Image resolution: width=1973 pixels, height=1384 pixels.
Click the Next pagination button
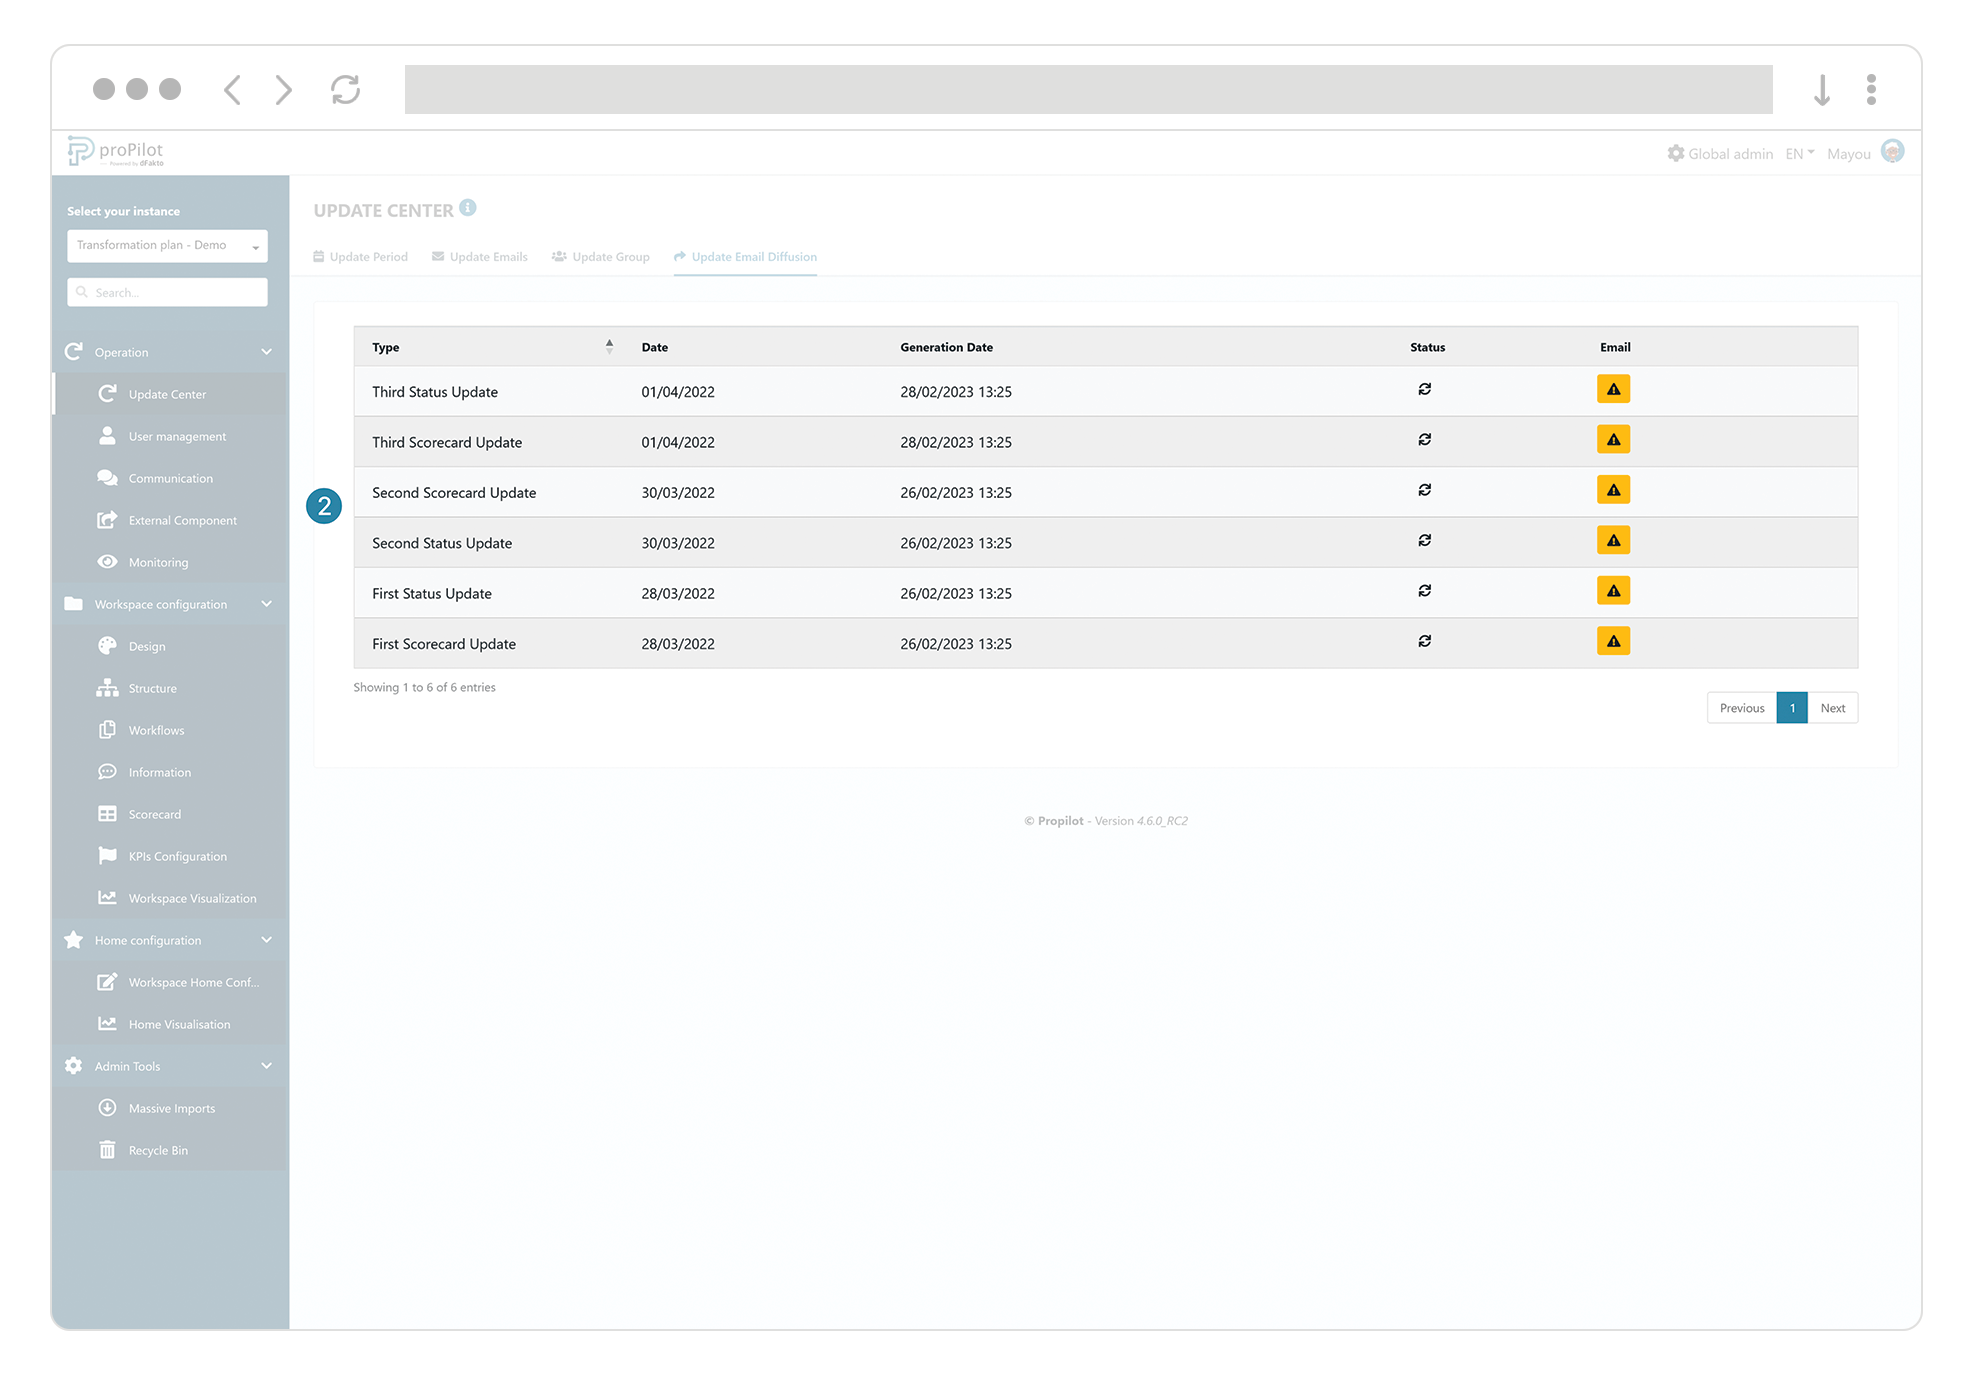[x=1832, y=708]
